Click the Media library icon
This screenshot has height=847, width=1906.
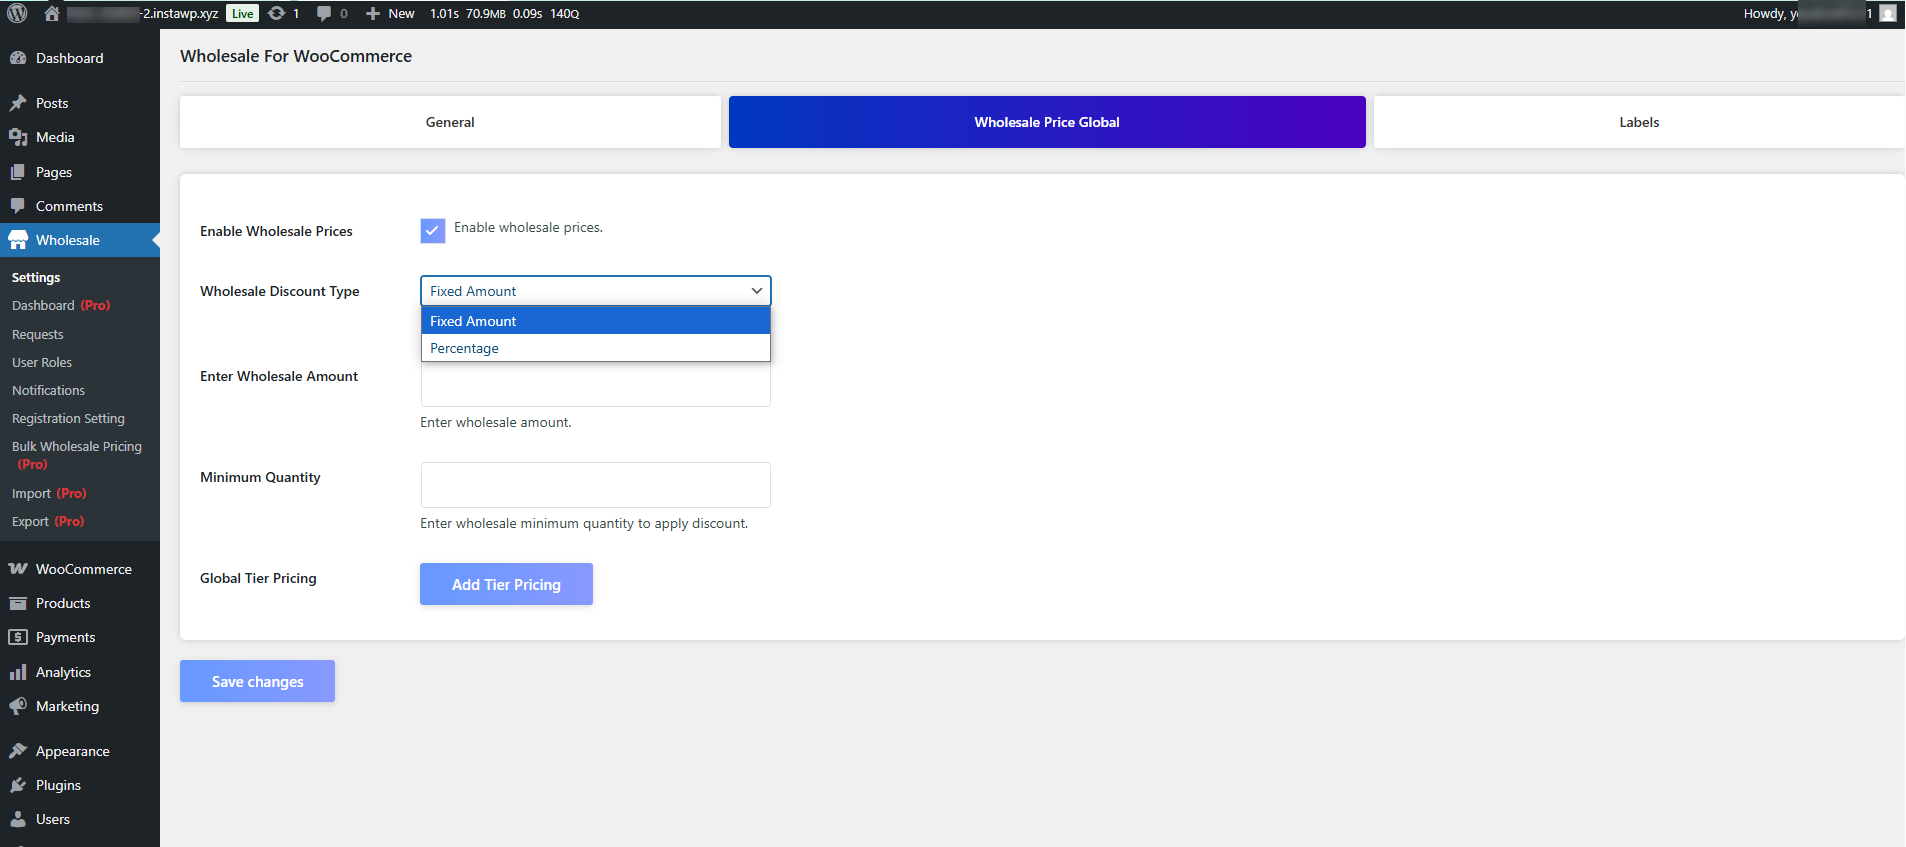tap(18, 137)
